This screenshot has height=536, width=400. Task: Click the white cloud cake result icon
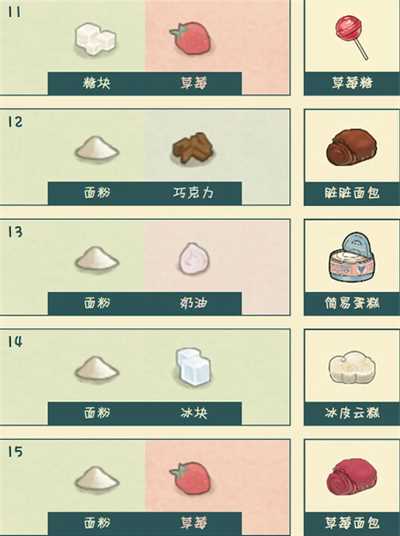(x=352, y=368)
